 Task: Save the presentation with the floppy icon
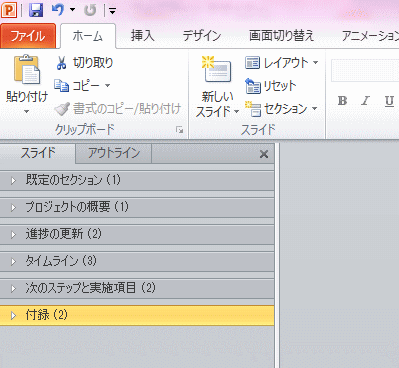click(36, 10)
